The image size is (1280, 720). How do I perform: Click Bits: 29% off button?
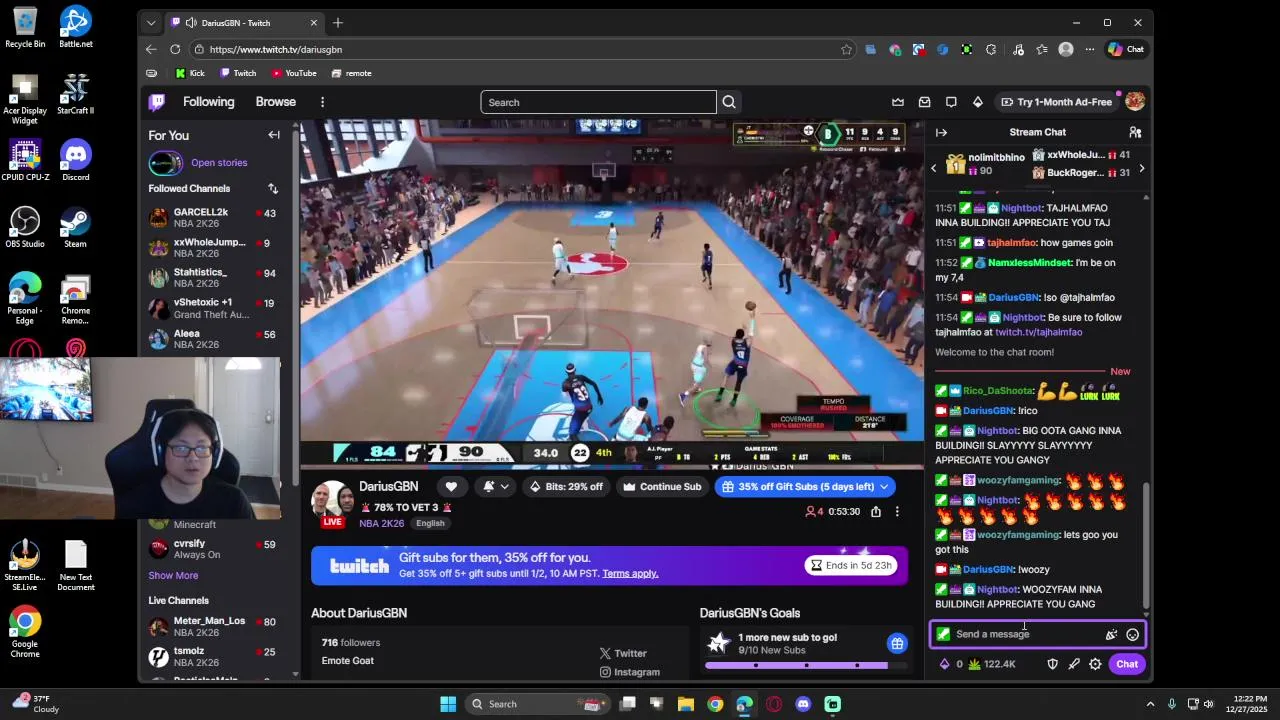point(566,486)
